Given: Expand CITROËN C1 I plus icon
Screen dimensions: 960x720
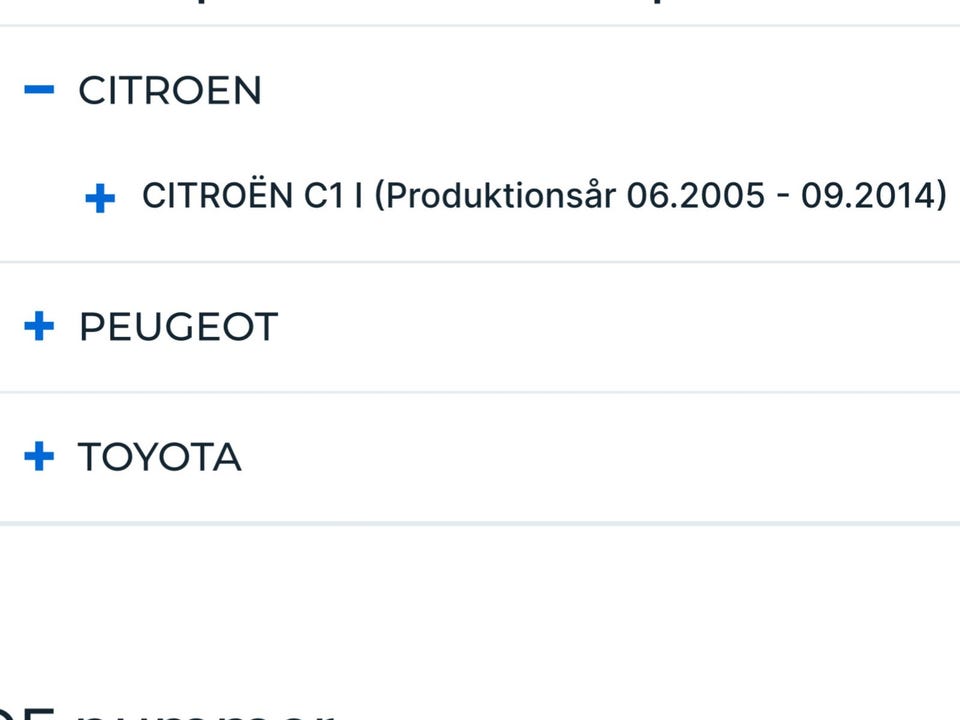Looking at the screenshot, I should coord(100,198).
